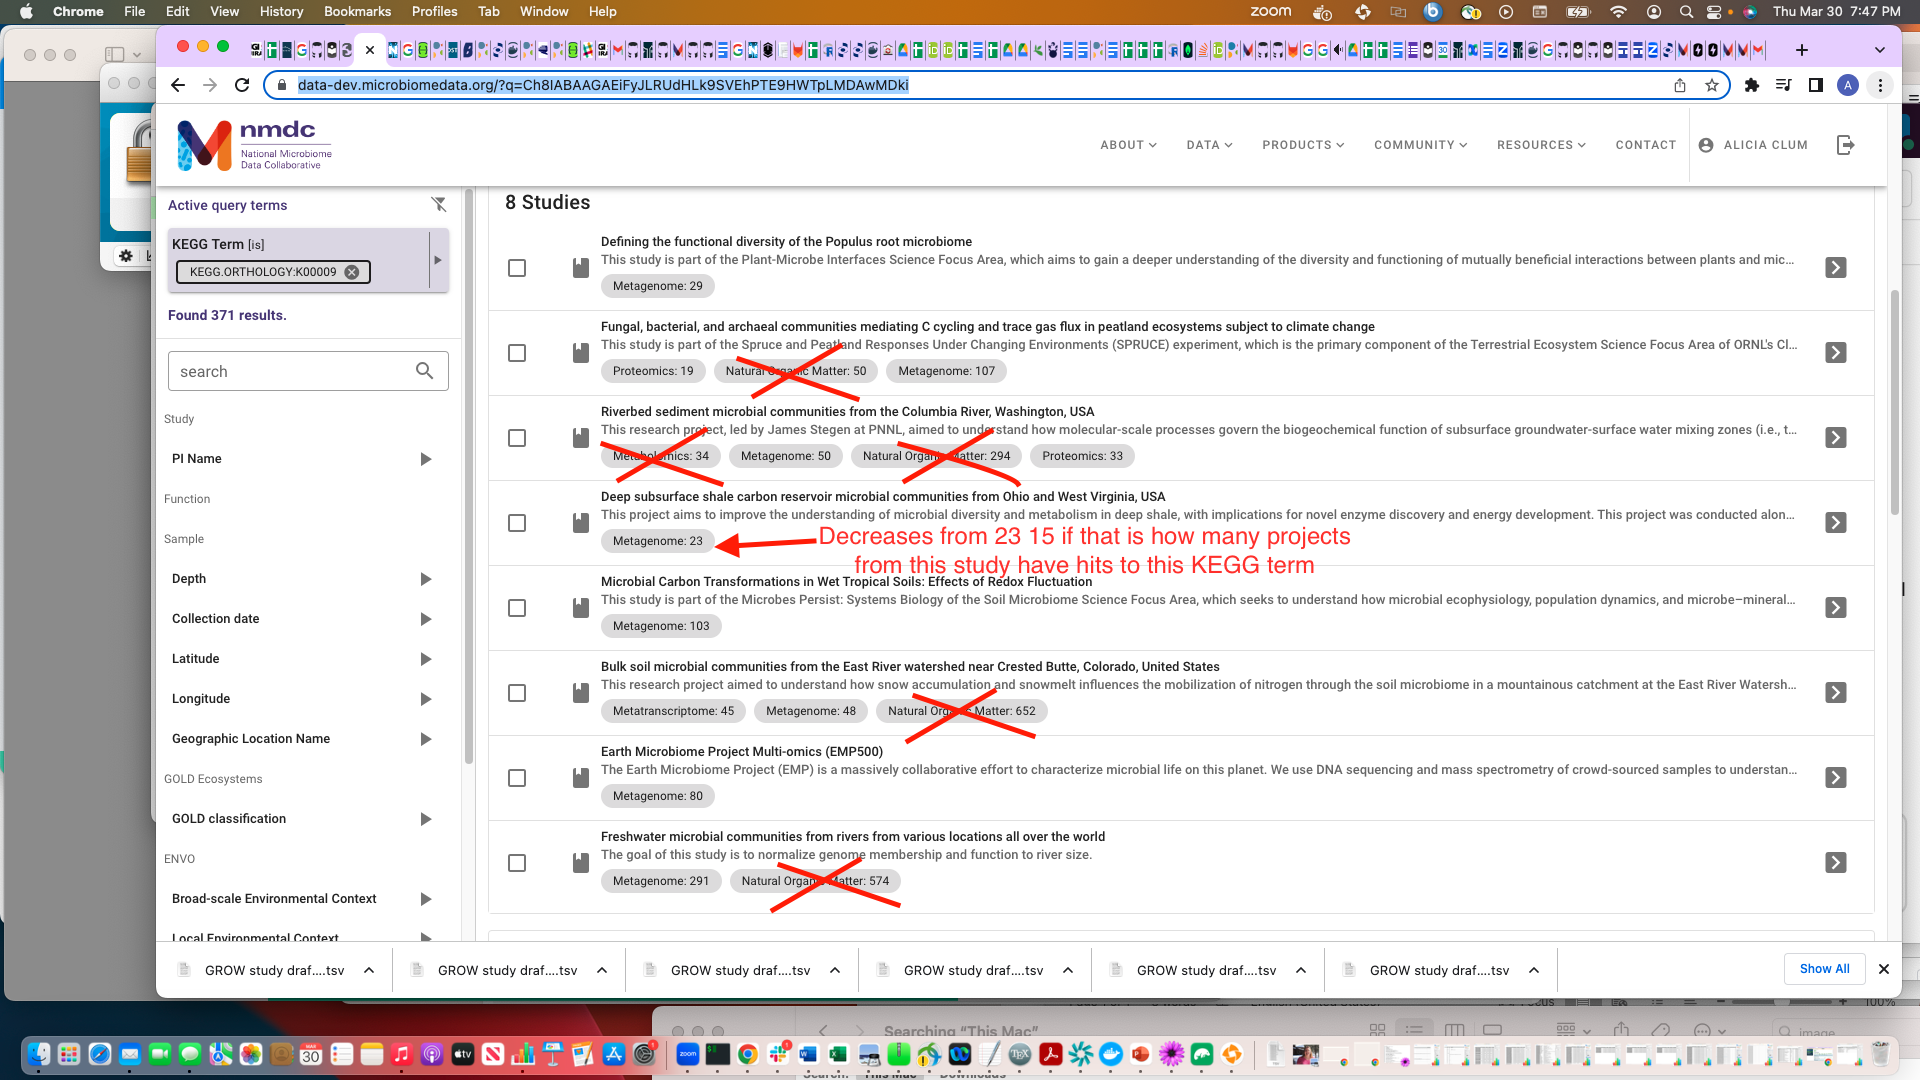Click the search magnifier in facet search box

pos(424,370)
